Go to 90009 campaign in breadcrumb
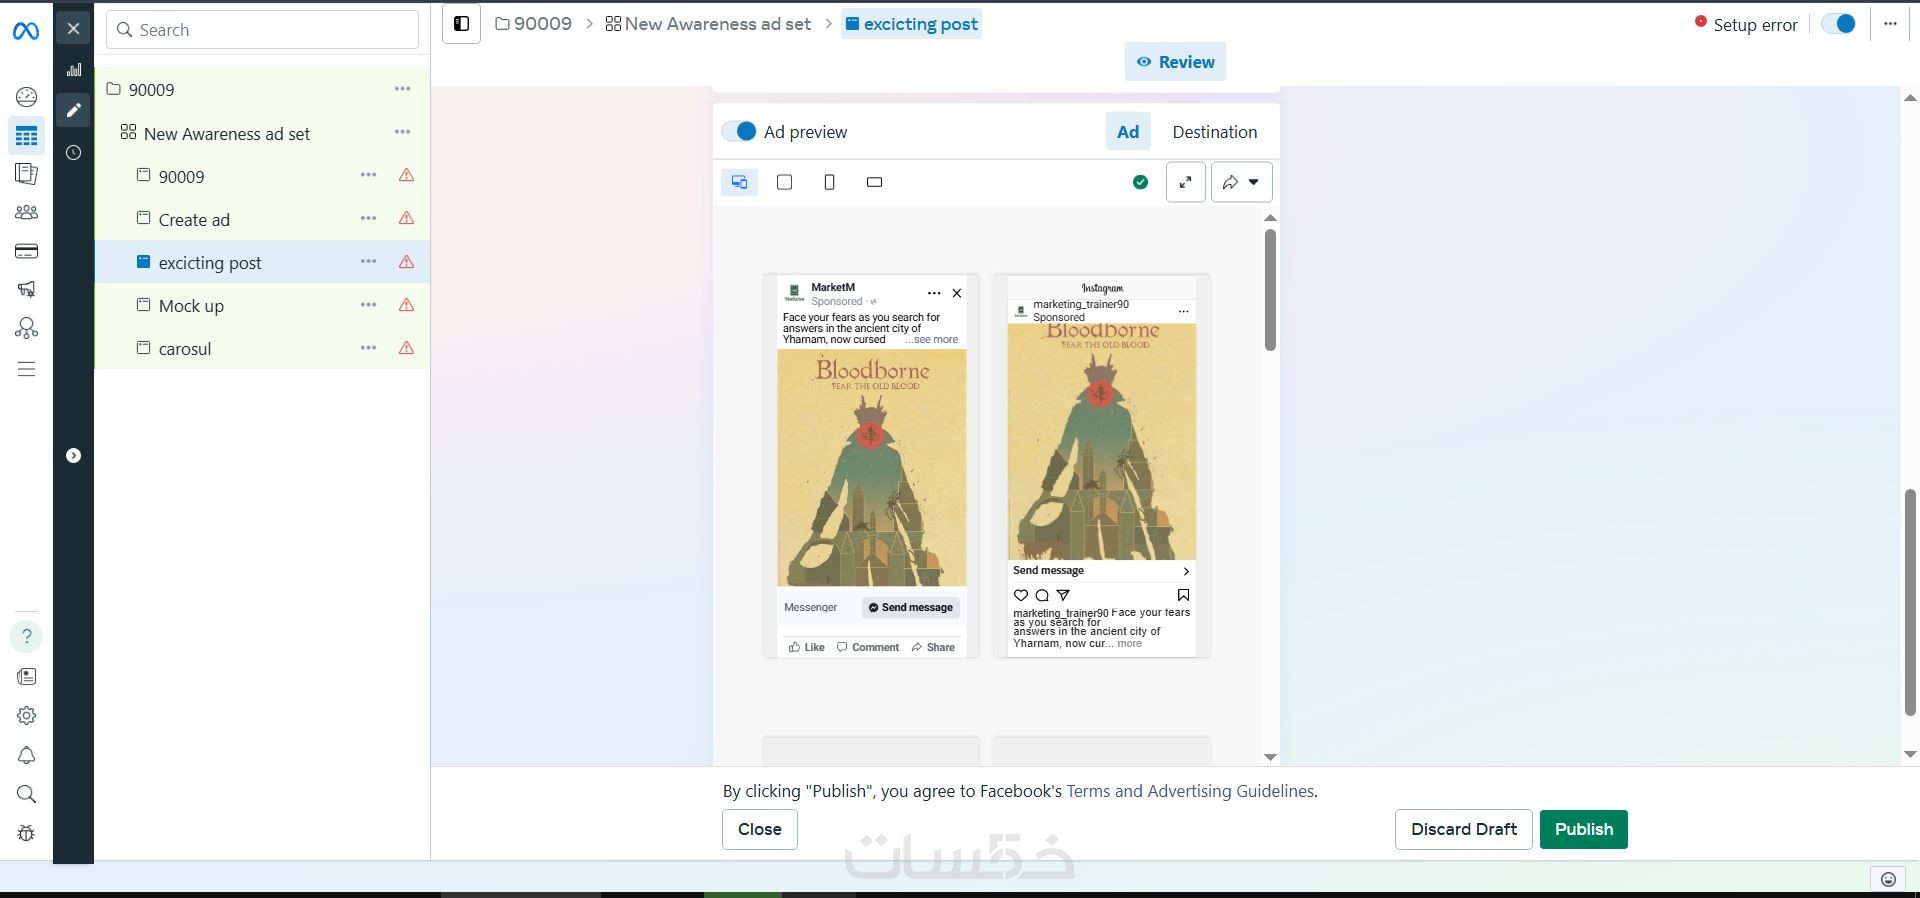Viewport: 1920px width, 898px height. (x=533, y=24)
